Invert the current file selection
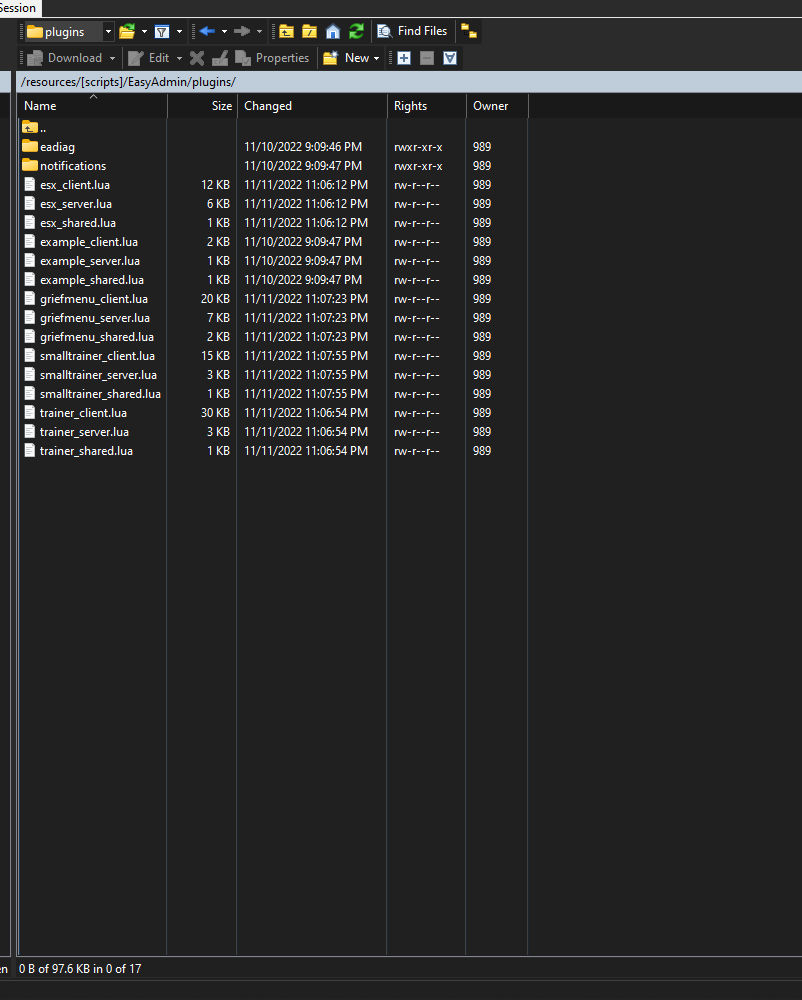 449,58
